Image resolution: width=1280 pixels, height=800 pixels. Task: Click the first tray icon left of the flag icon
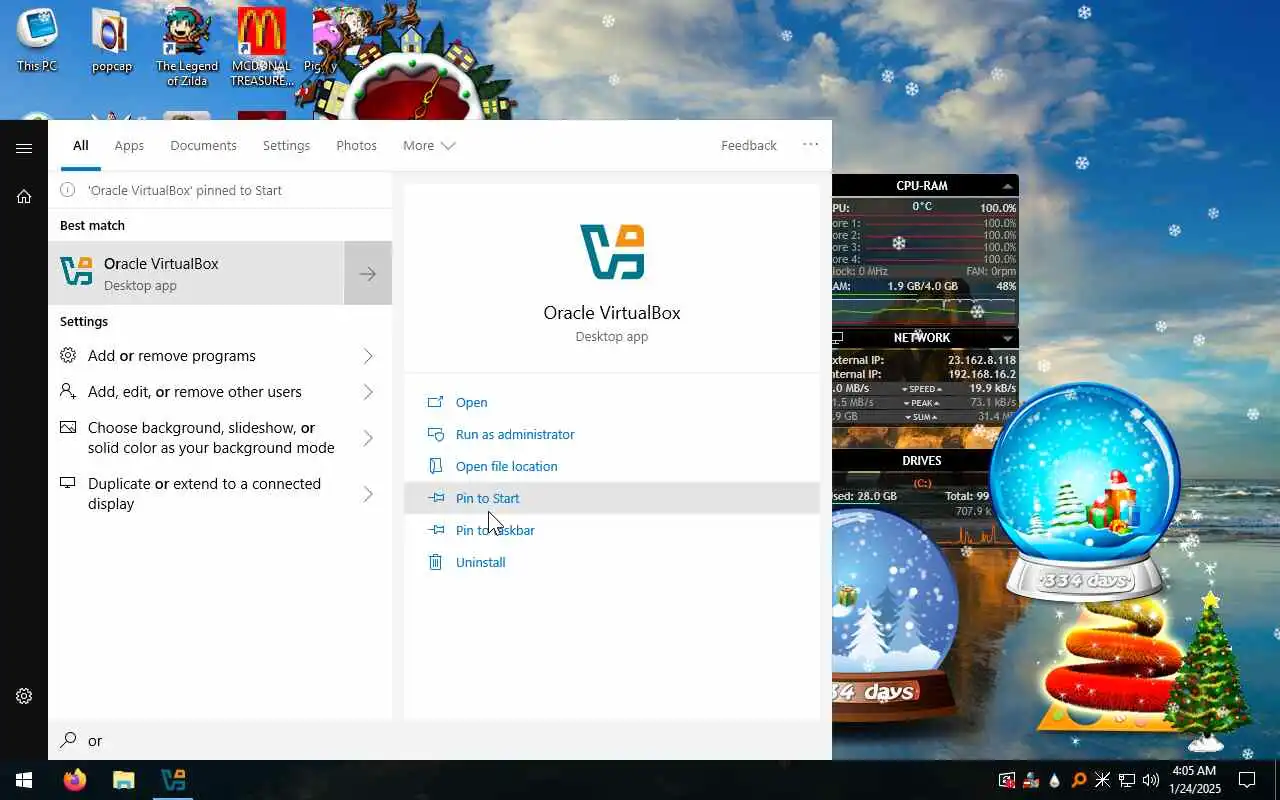coord(1007,780)
